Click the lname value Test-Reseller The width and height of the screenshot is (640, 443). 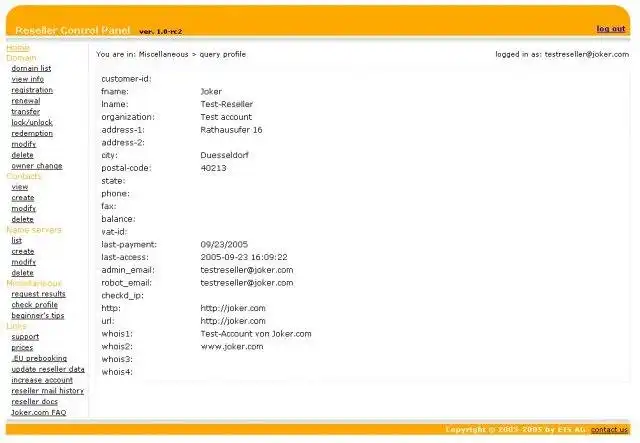click(227, 104)
